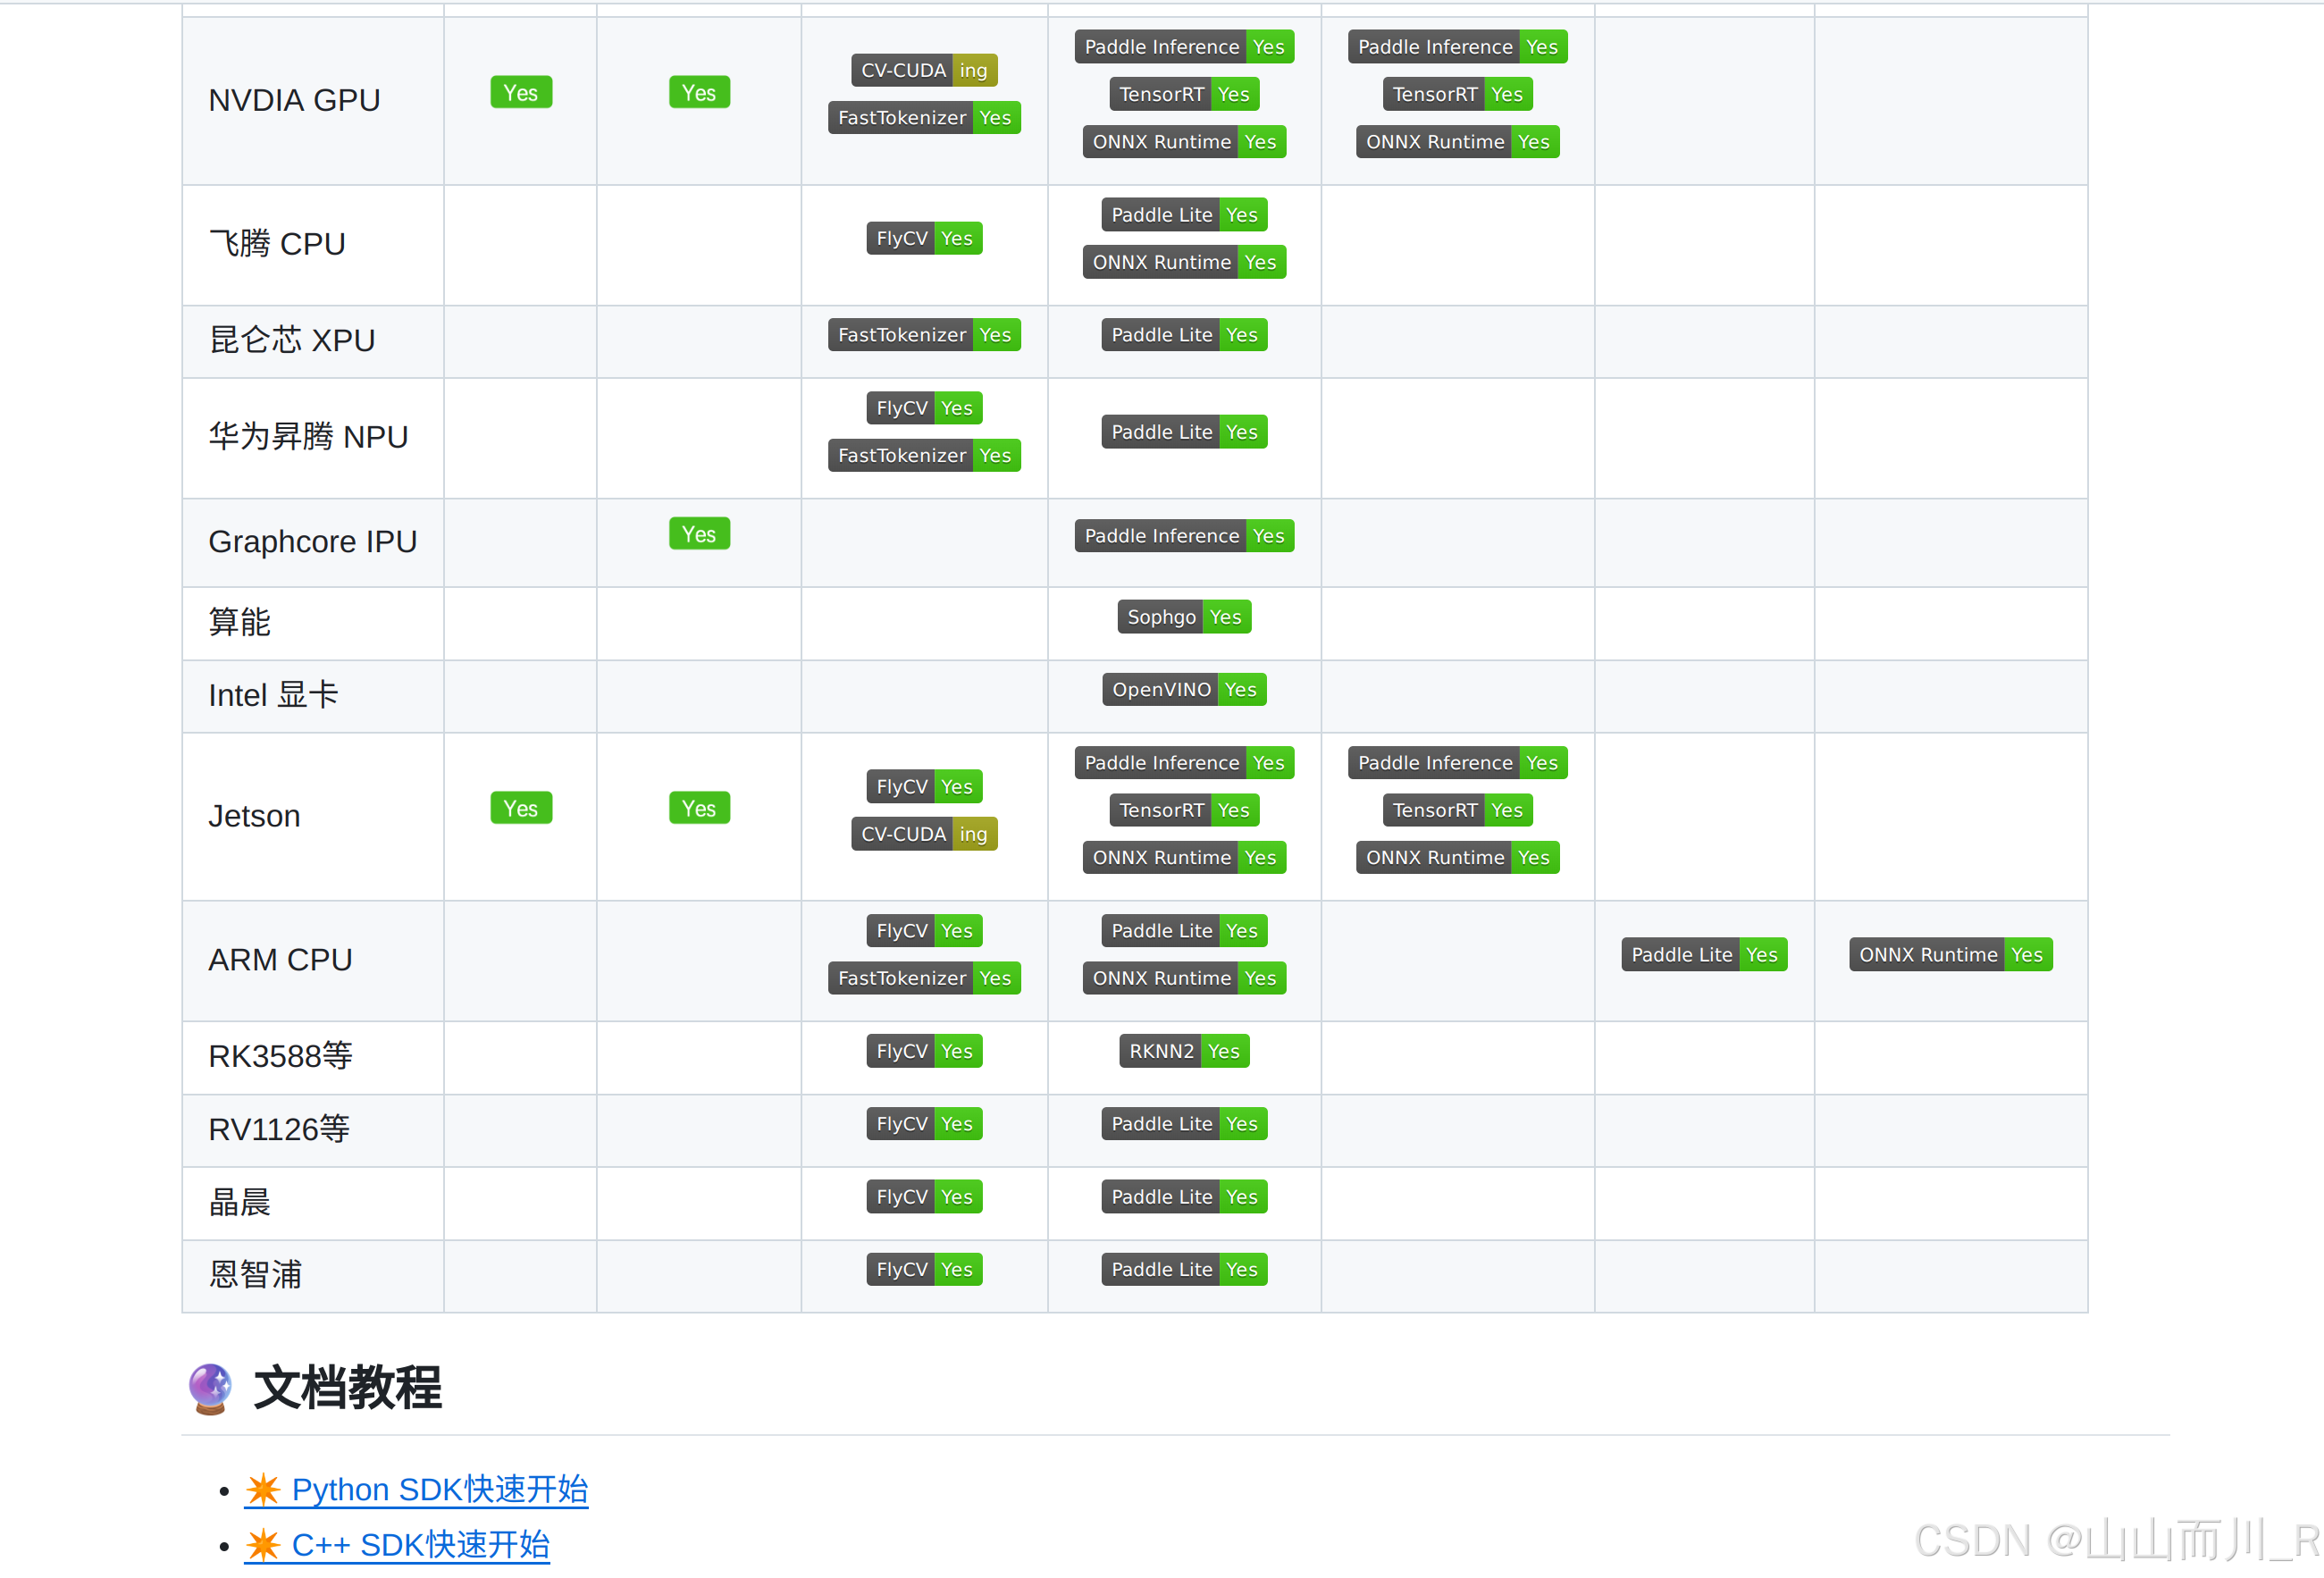2324x1578 pixels.
Task: Click FastTokenizer Yes badge in 华为昇腾 NPU row
Action: tap(924, 455)
